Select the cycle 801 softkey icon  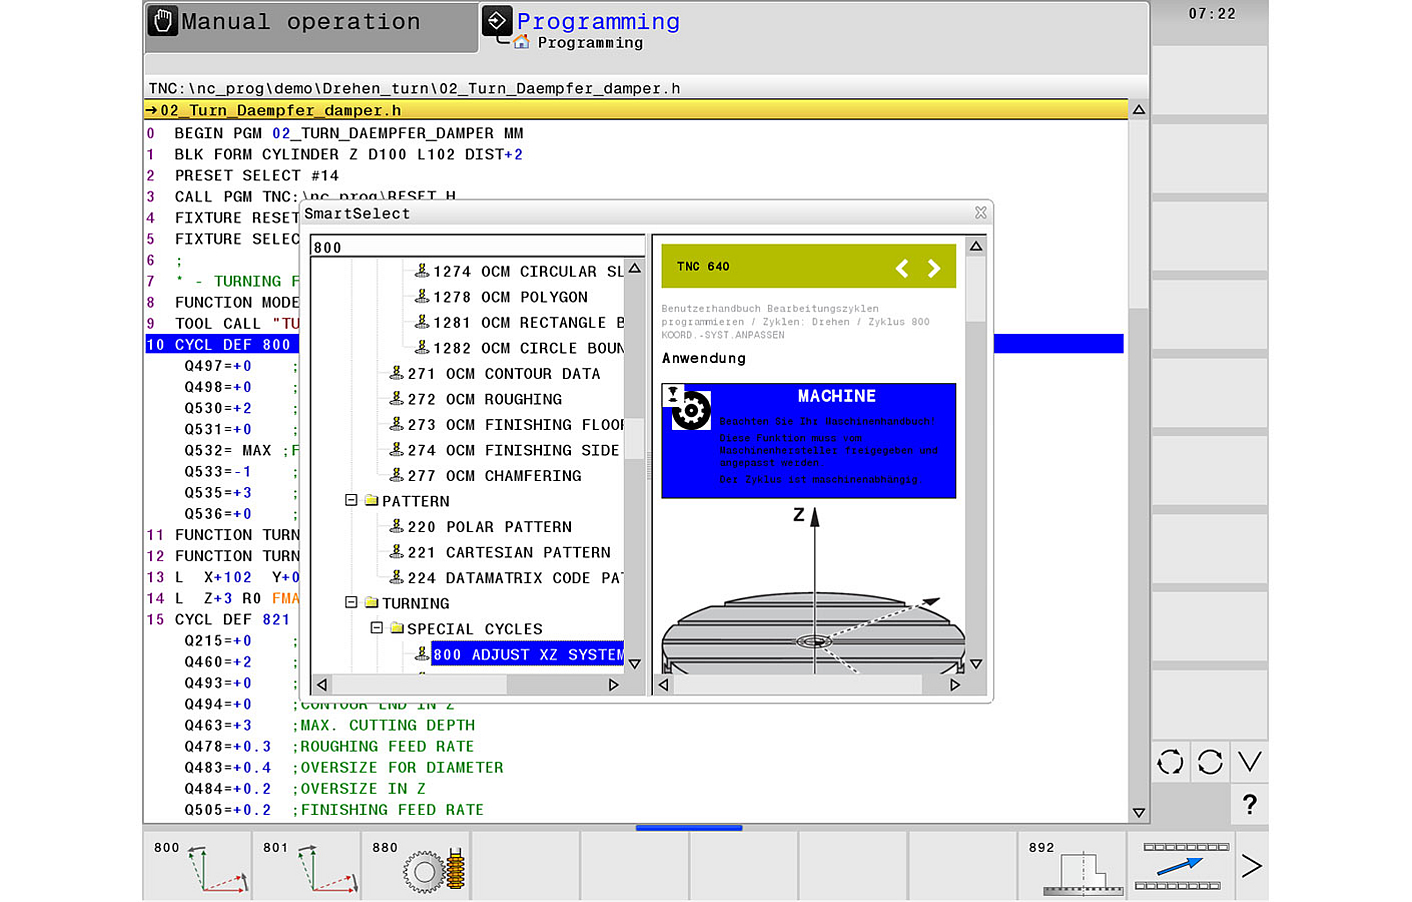307,864
